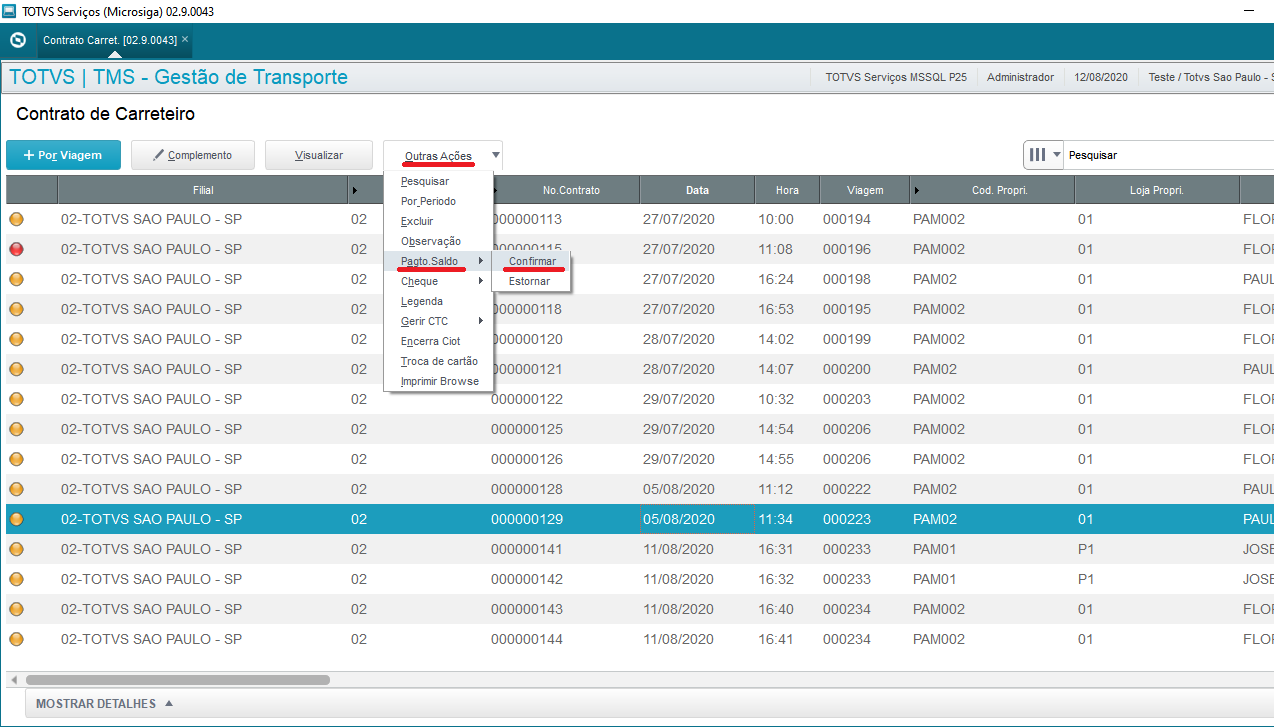
Task: Click TOTVS Serviços MSSQL P25 environment label
Action: pos(896,77)
